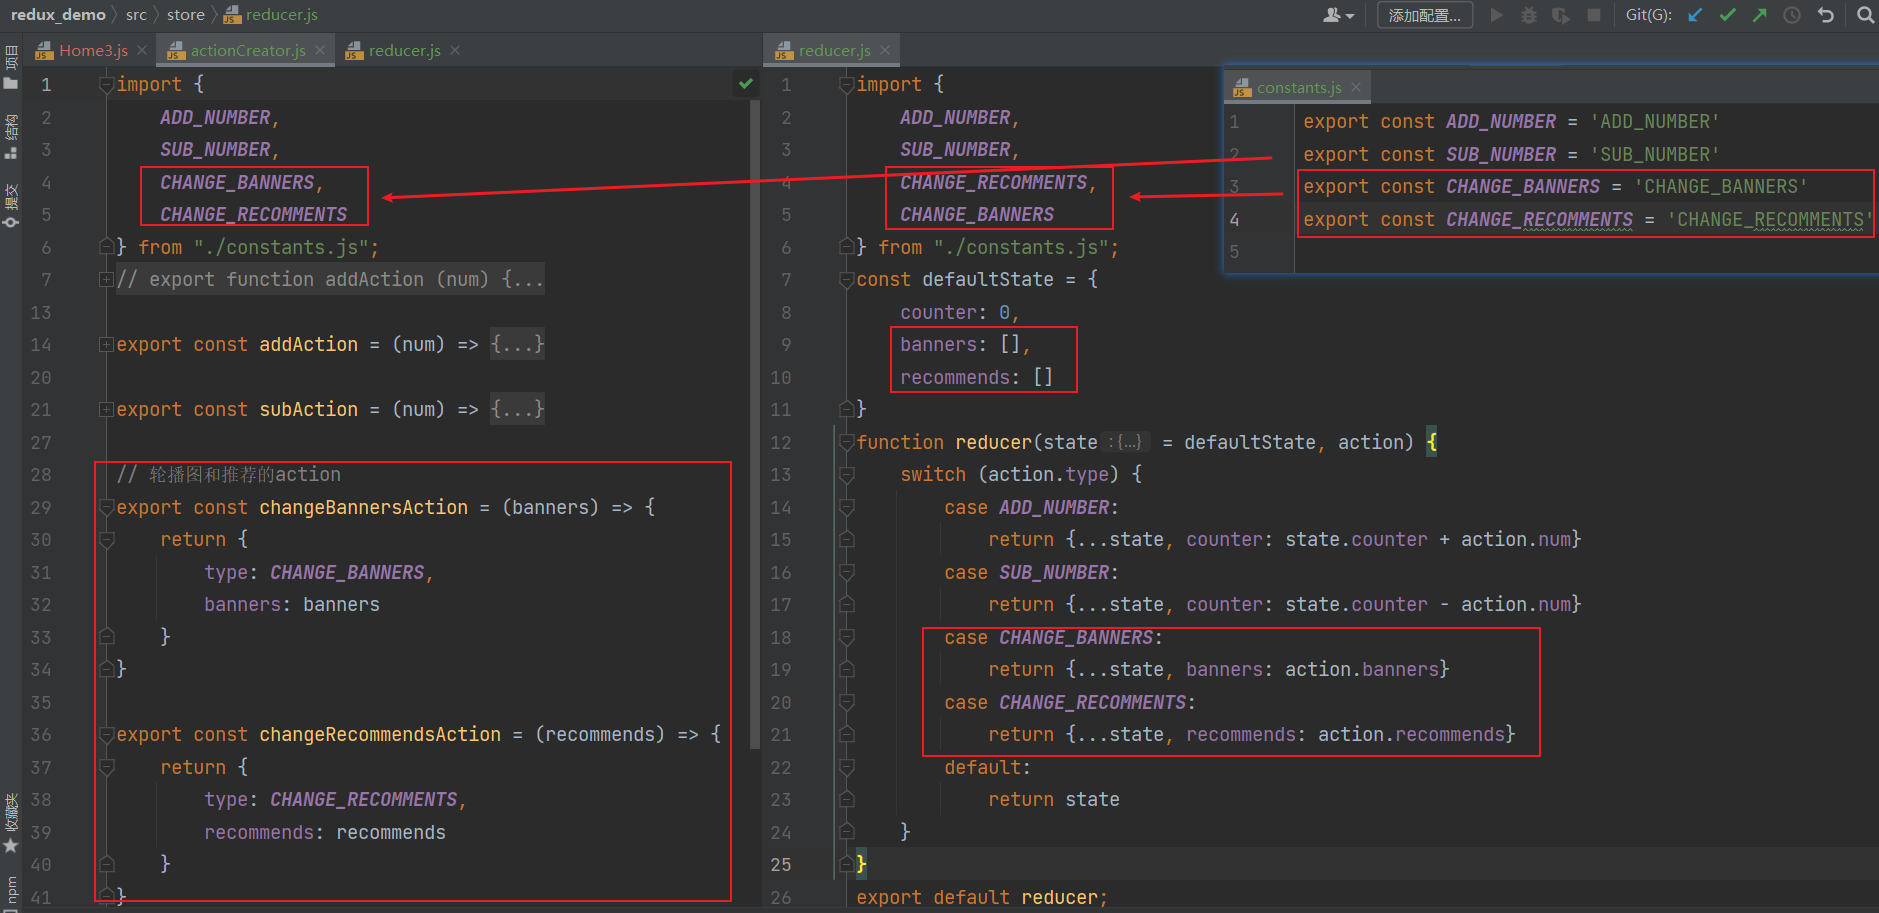The width and height of the screenshot is (1879, 913).
Task: Open the 提交 commit tool window
Action: click(x=11, y=205)
